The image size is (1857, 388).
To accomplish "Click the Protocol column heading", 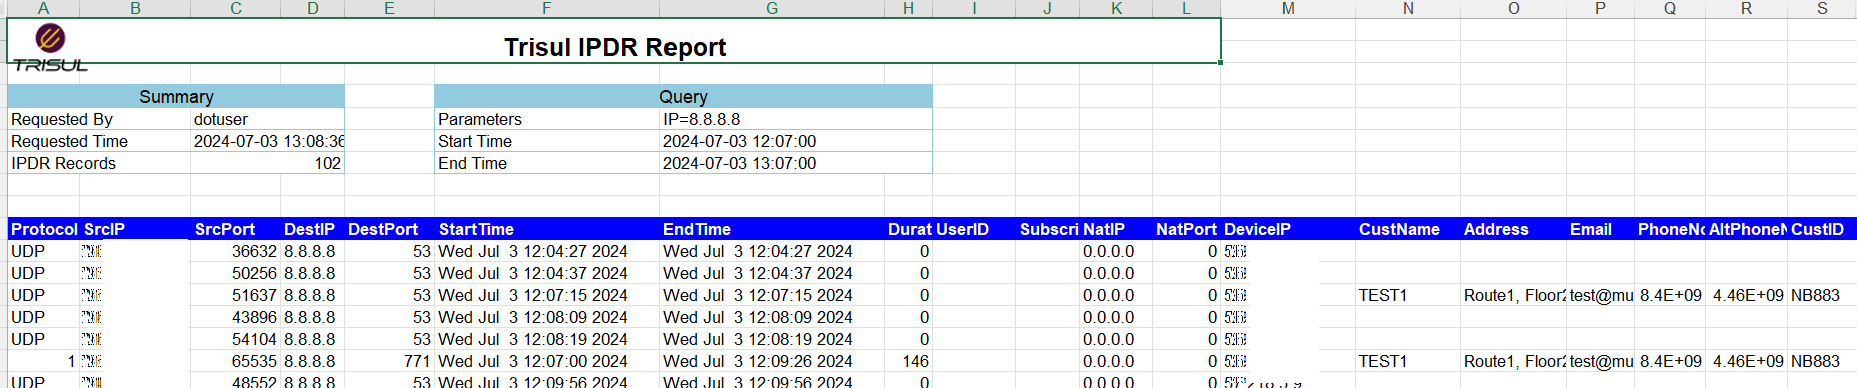I will tap(44, 229).
